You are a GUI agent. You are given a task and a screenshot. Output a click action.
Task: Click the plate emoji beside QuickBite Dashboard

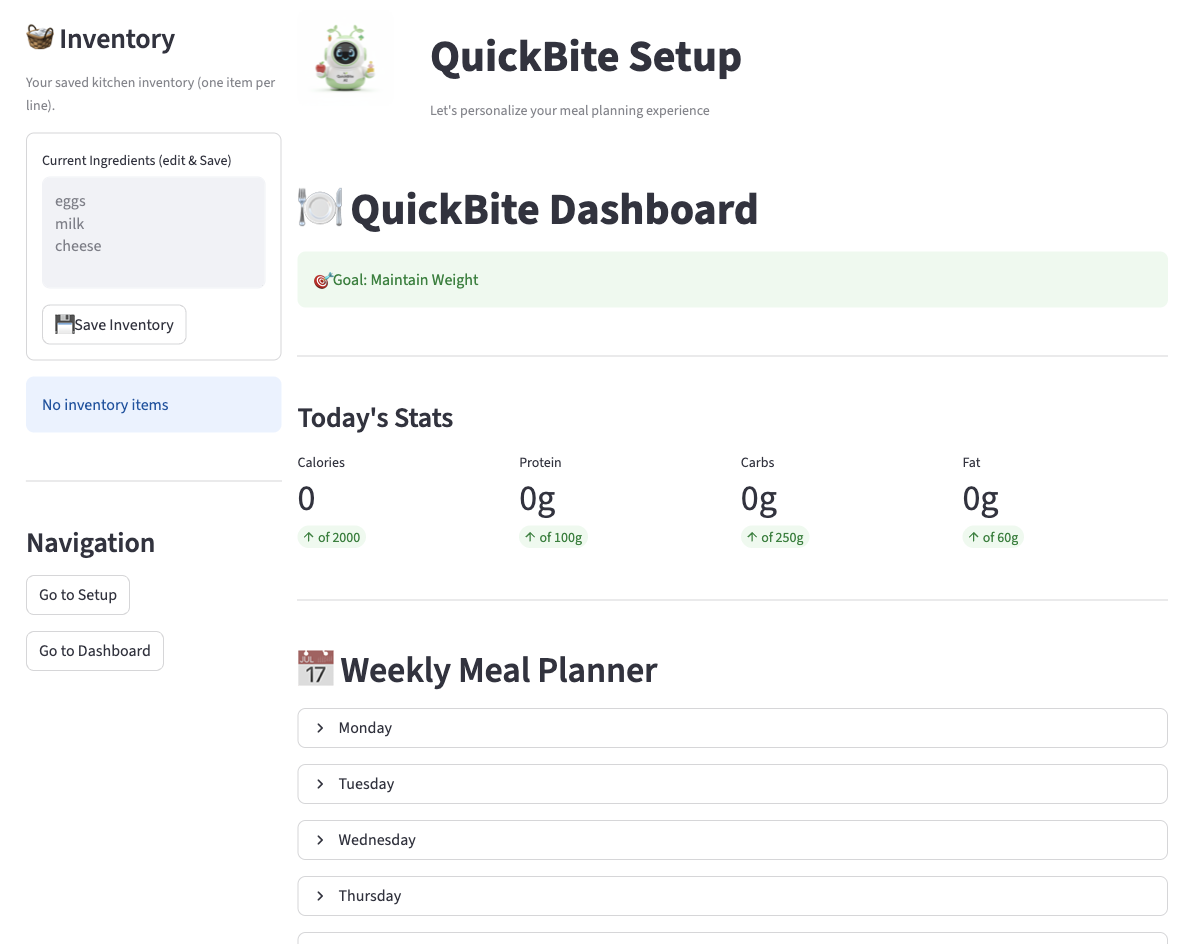320,207
